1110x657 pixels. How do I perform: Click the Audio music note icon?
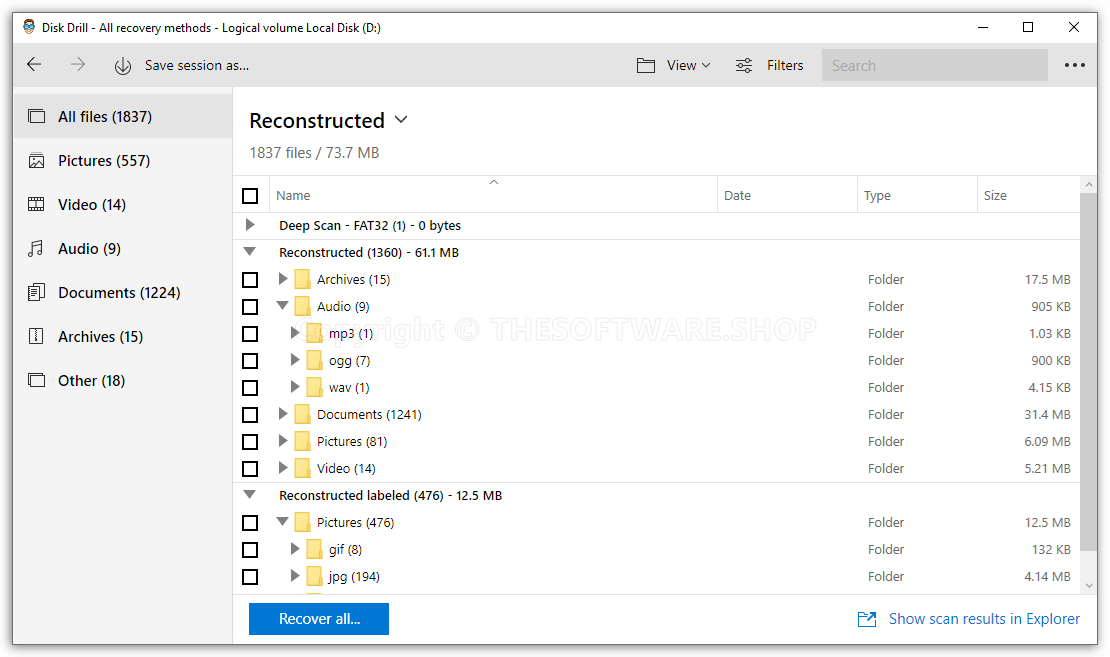coord(37,249)
